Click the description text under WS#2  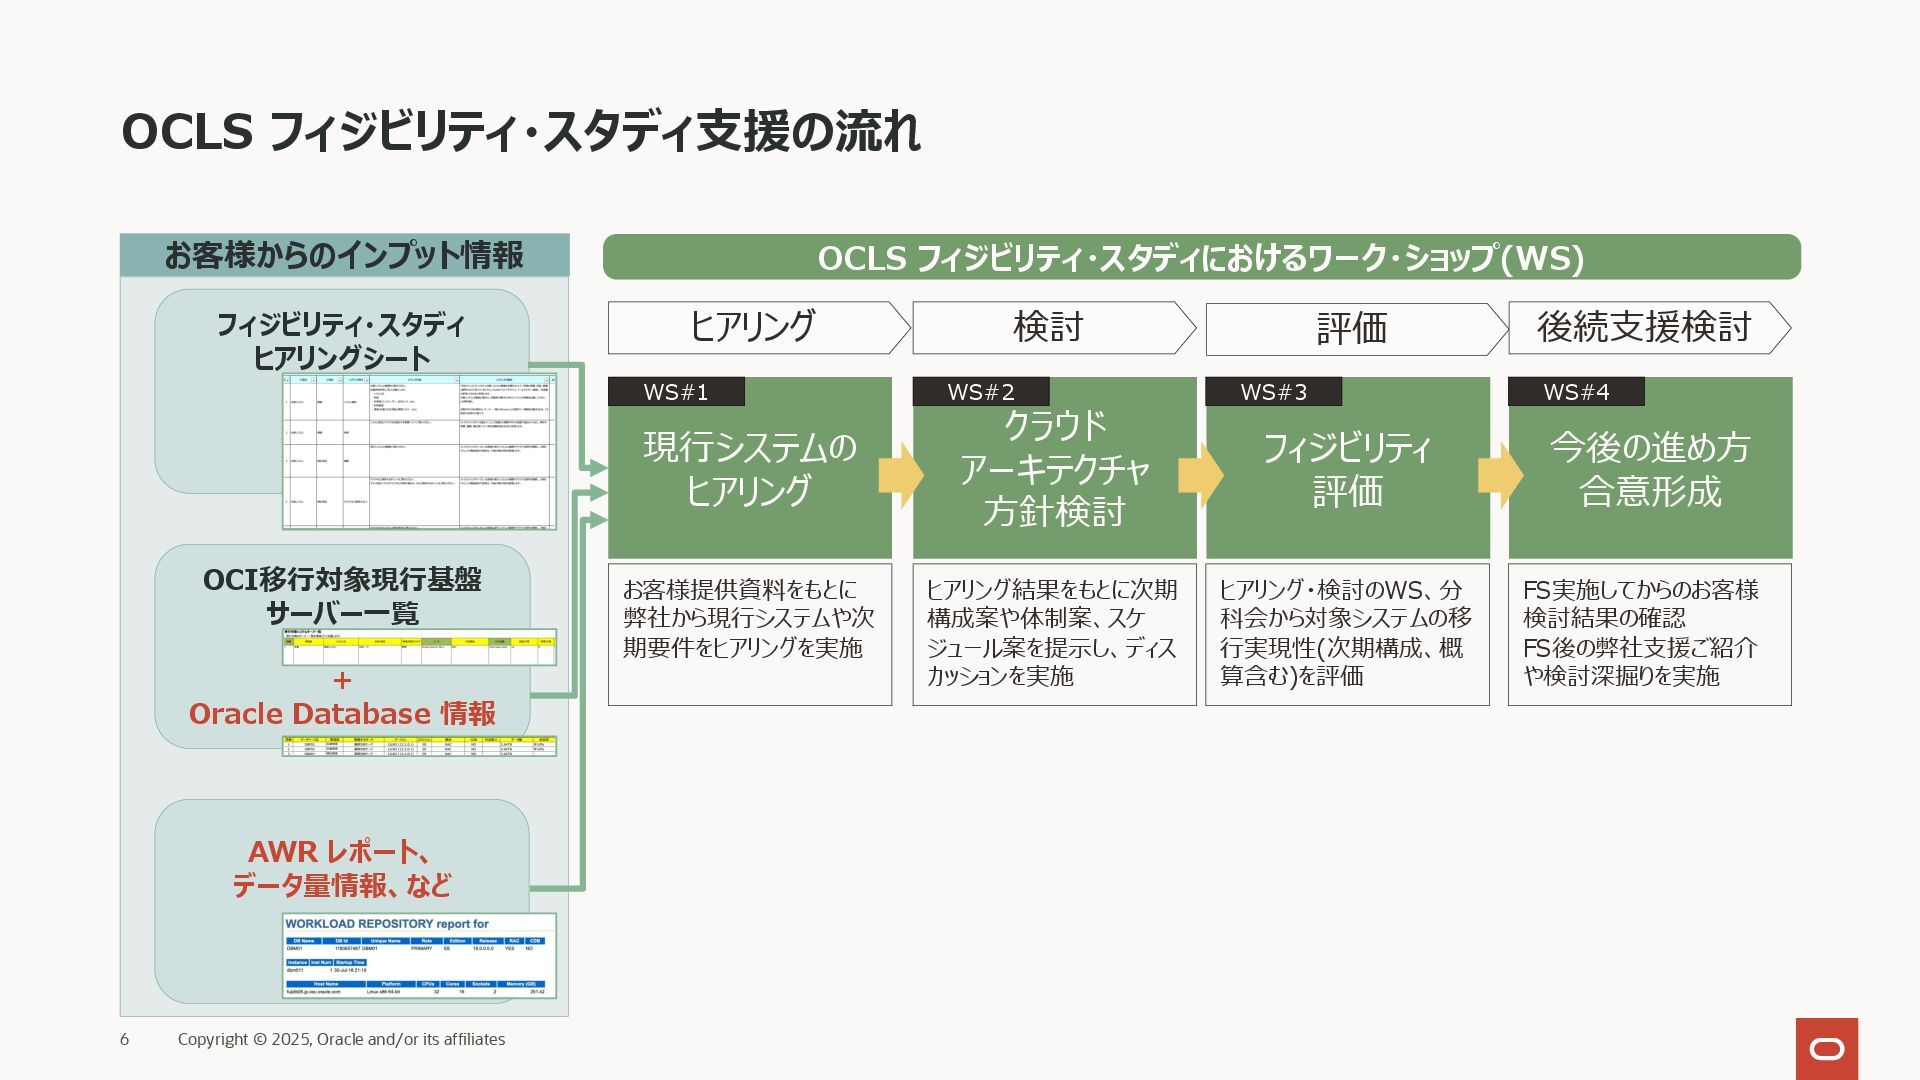(1053, 633)
